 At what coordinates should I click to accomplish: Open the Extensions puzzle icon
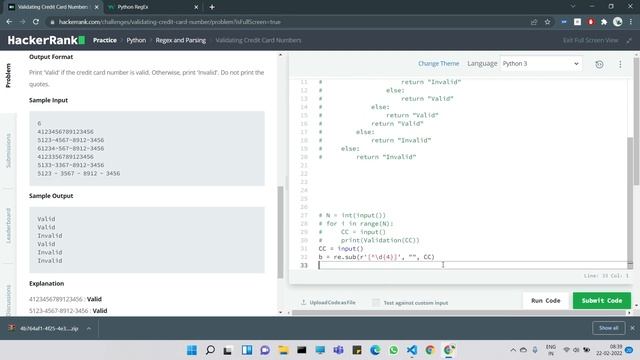pos(604,22)
